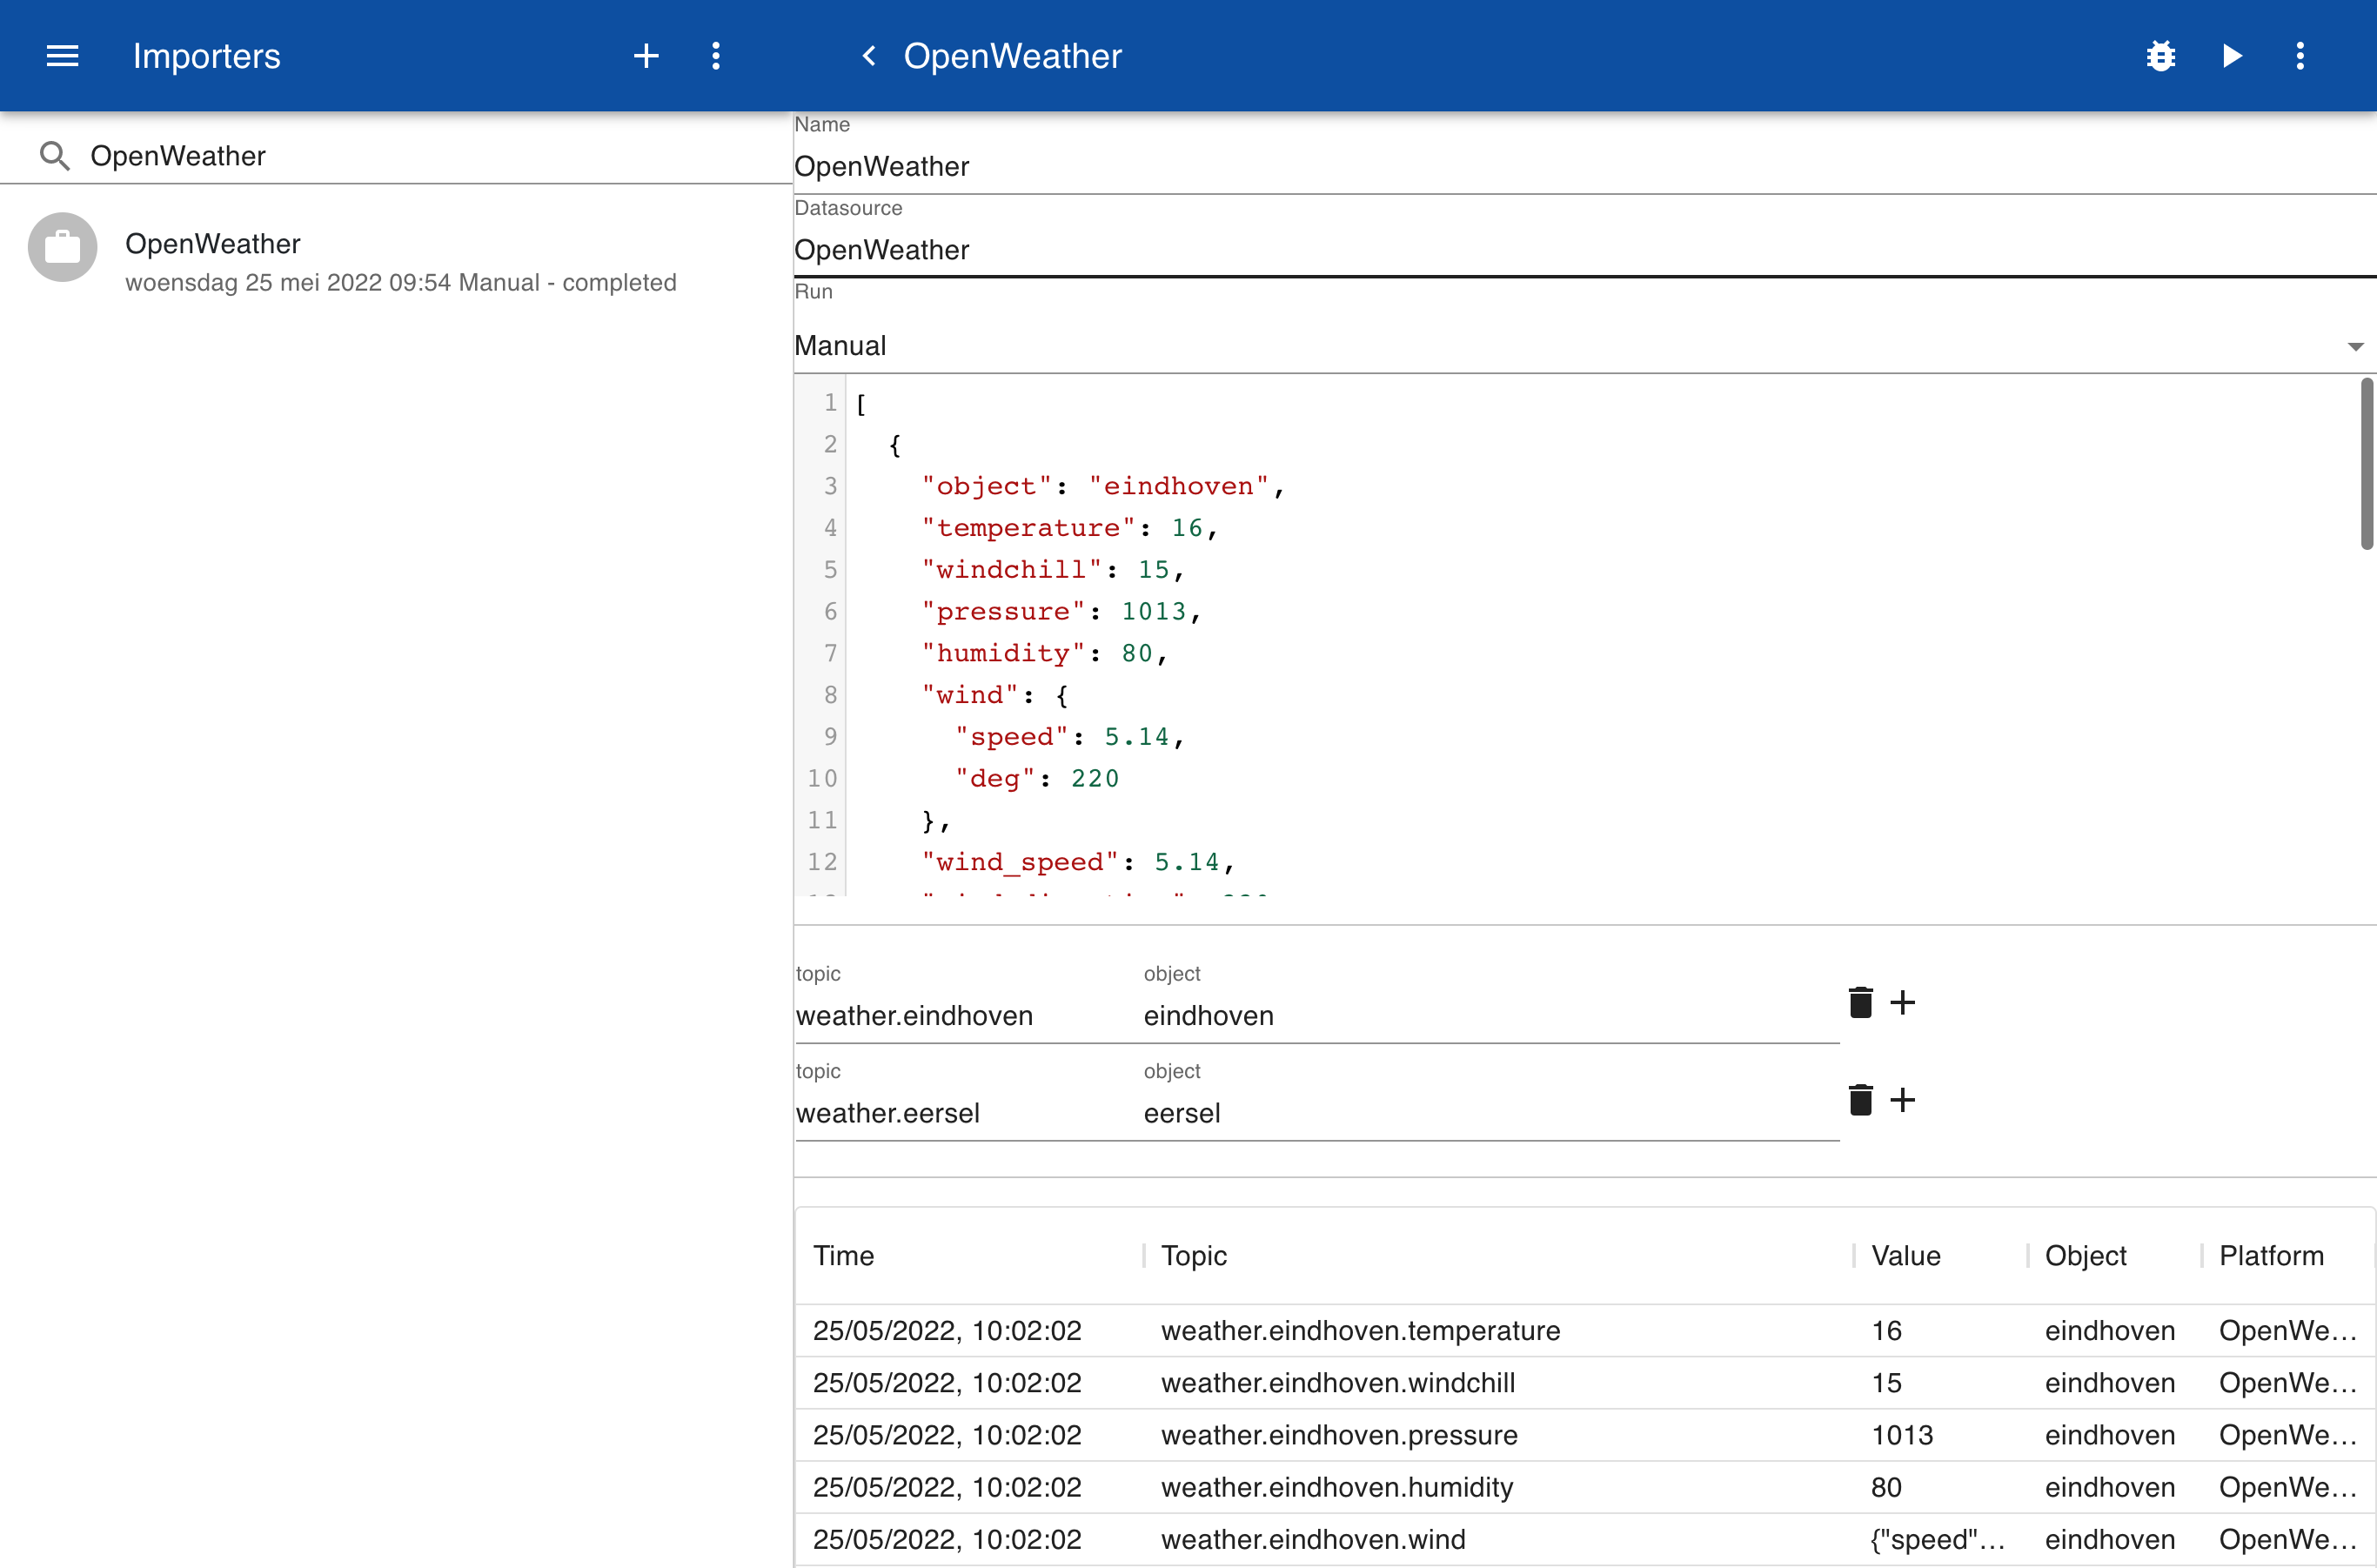Add mapping after weather.eersel row

(1903, 1100)
